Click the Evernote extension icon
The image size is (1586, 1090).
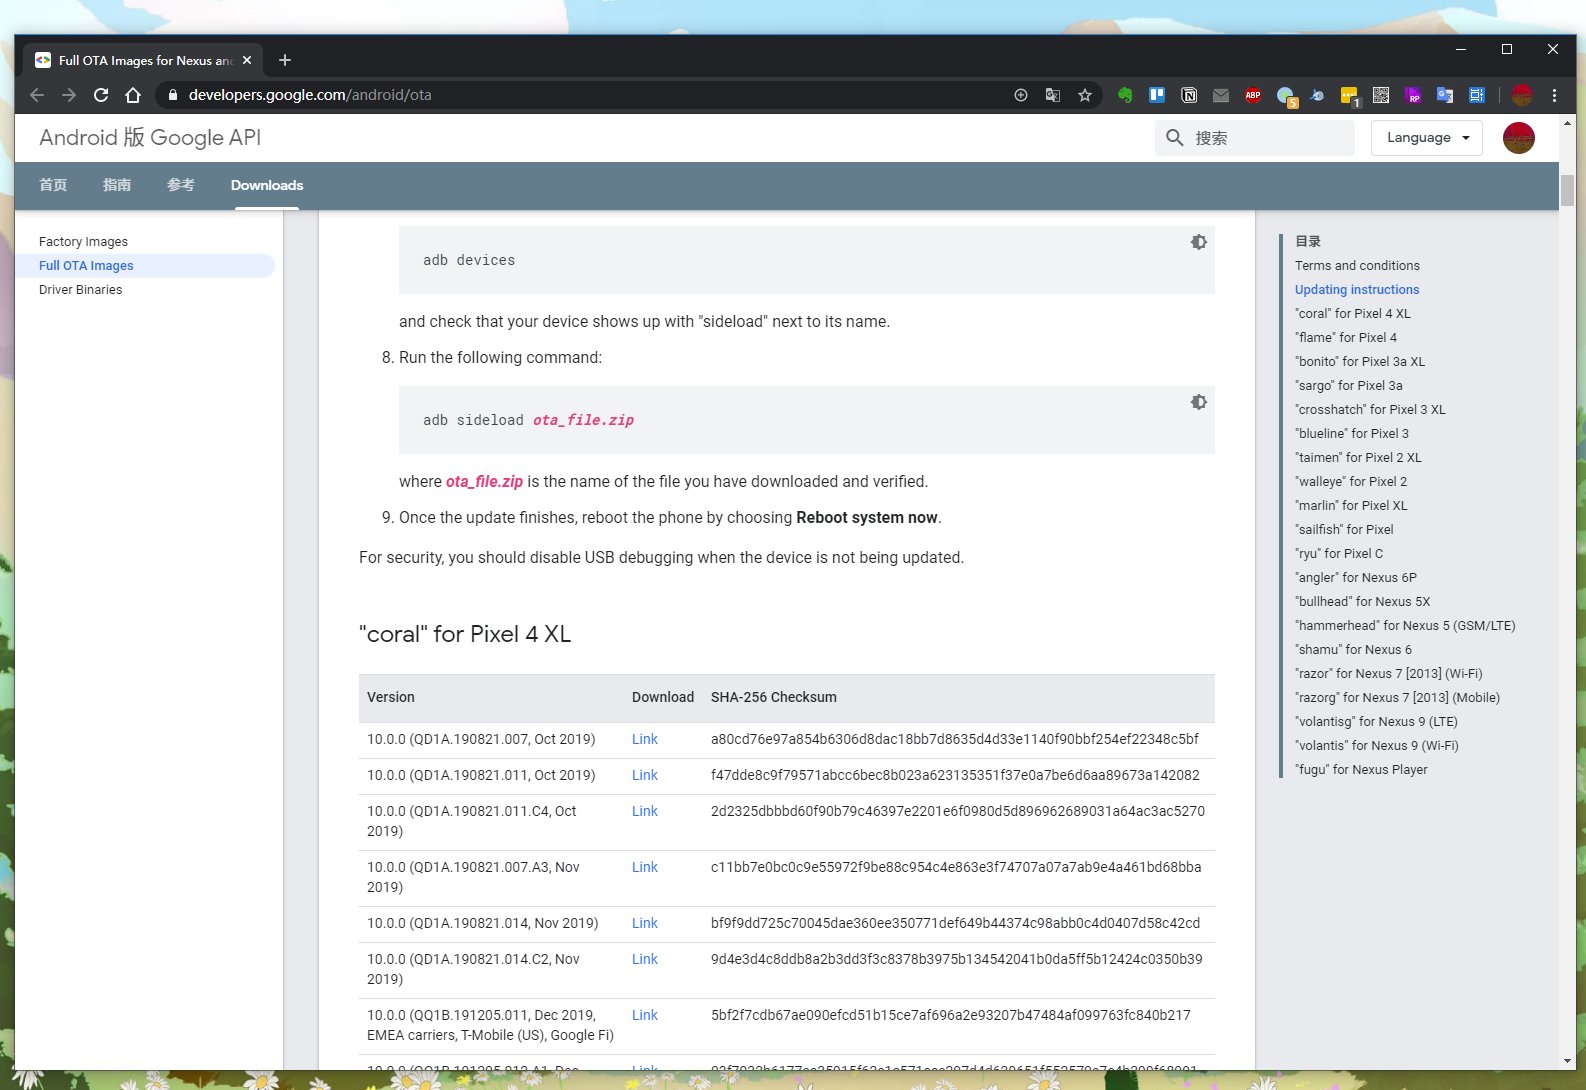click(1125, 95)
